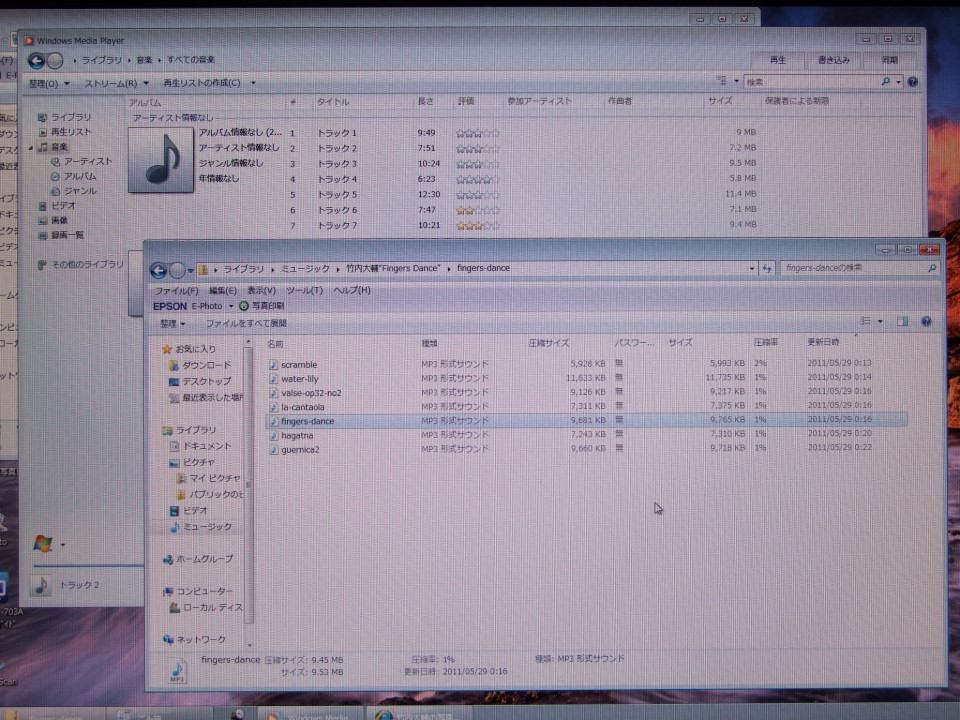The image size is (960, 720).
Task: Go back in the Explorer window
Action: click(x=159, y=271)
